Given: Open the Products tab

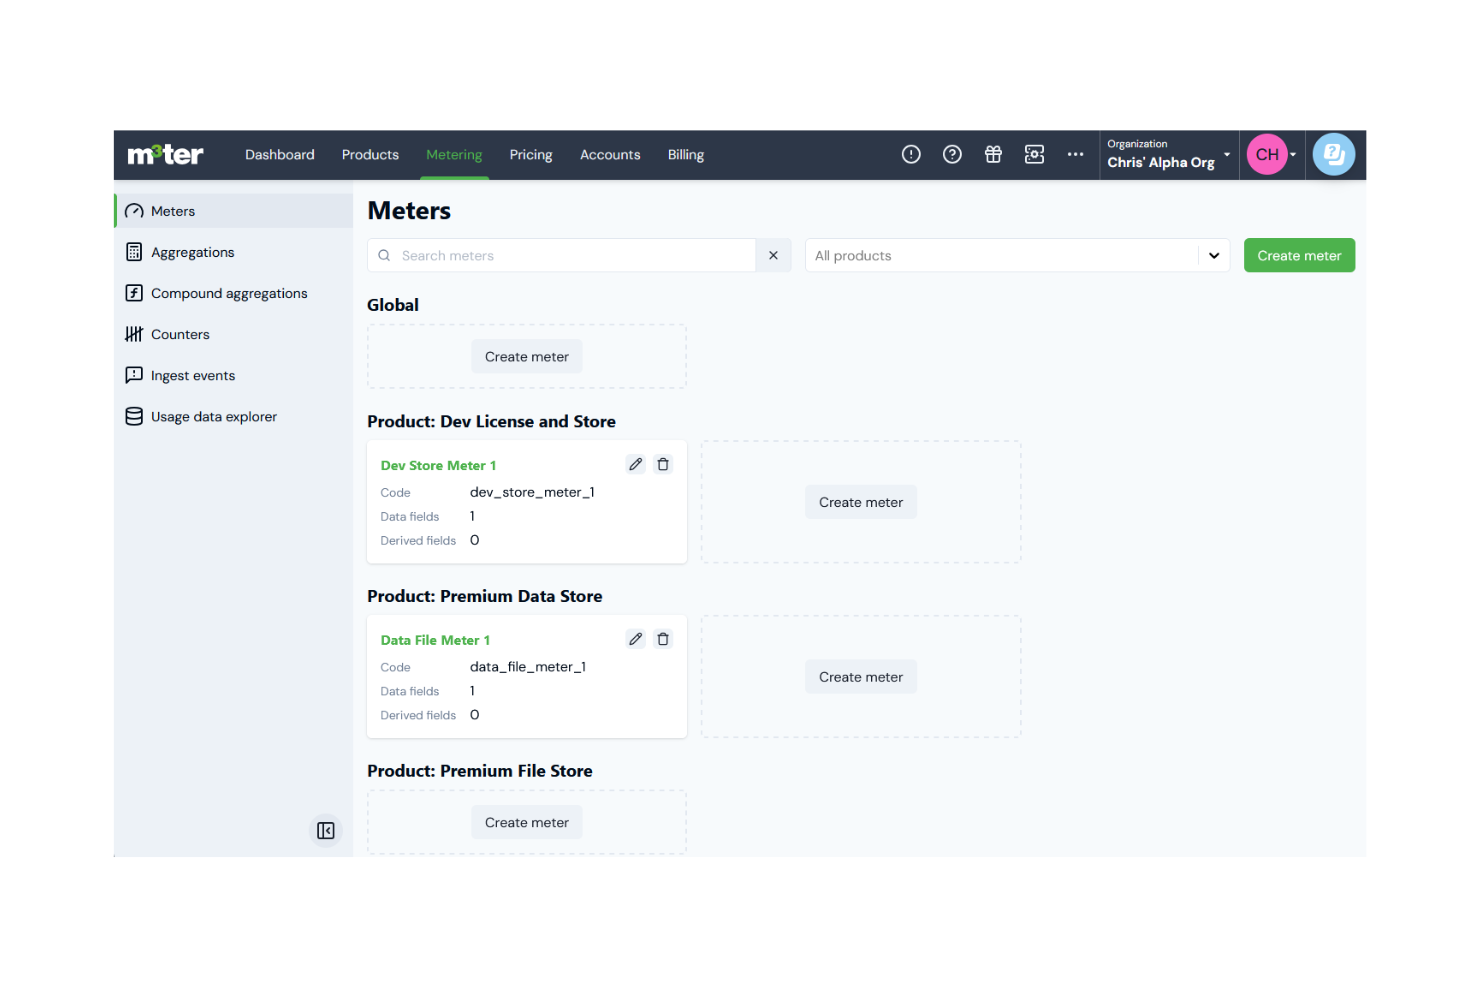Looking at the screenshot, I should tap(370, 154).
